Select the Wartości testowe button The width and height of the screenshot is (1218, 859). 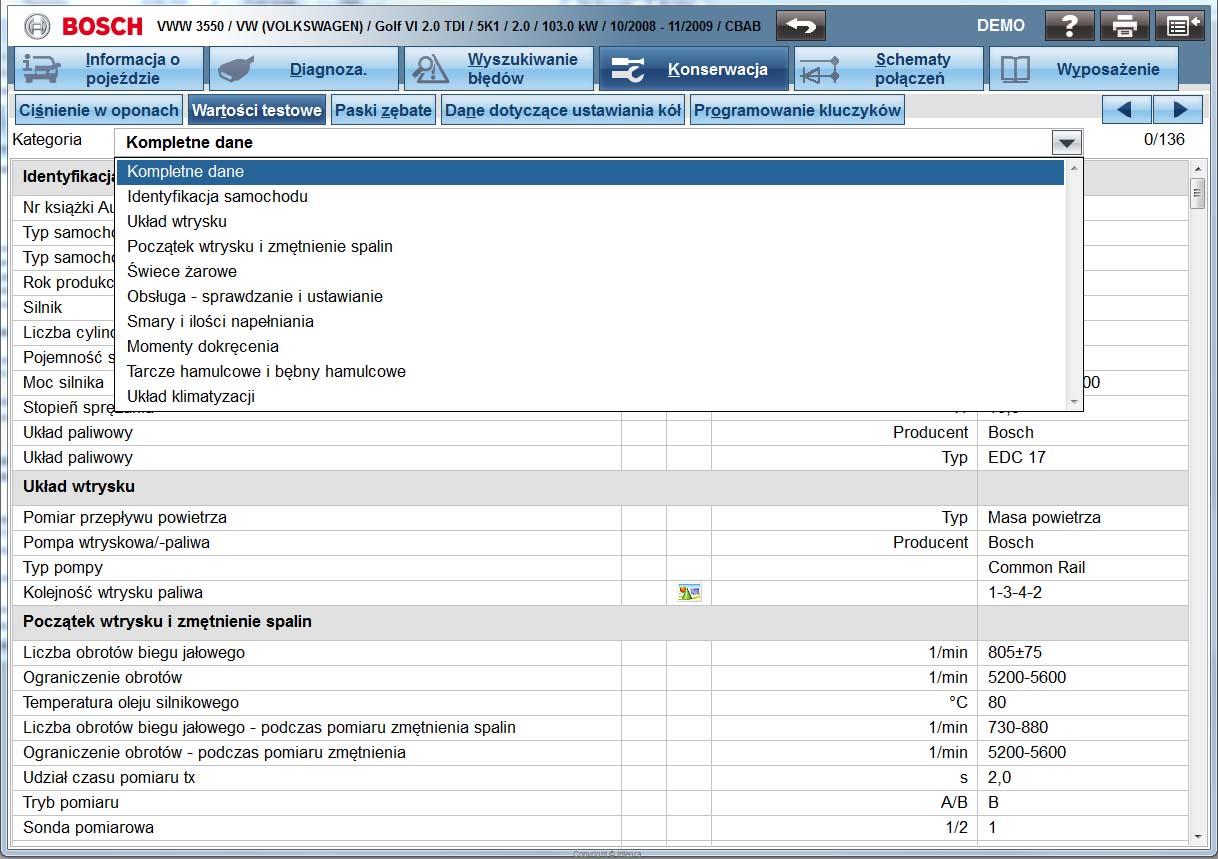pyautogui.click(x=257, y=110)
